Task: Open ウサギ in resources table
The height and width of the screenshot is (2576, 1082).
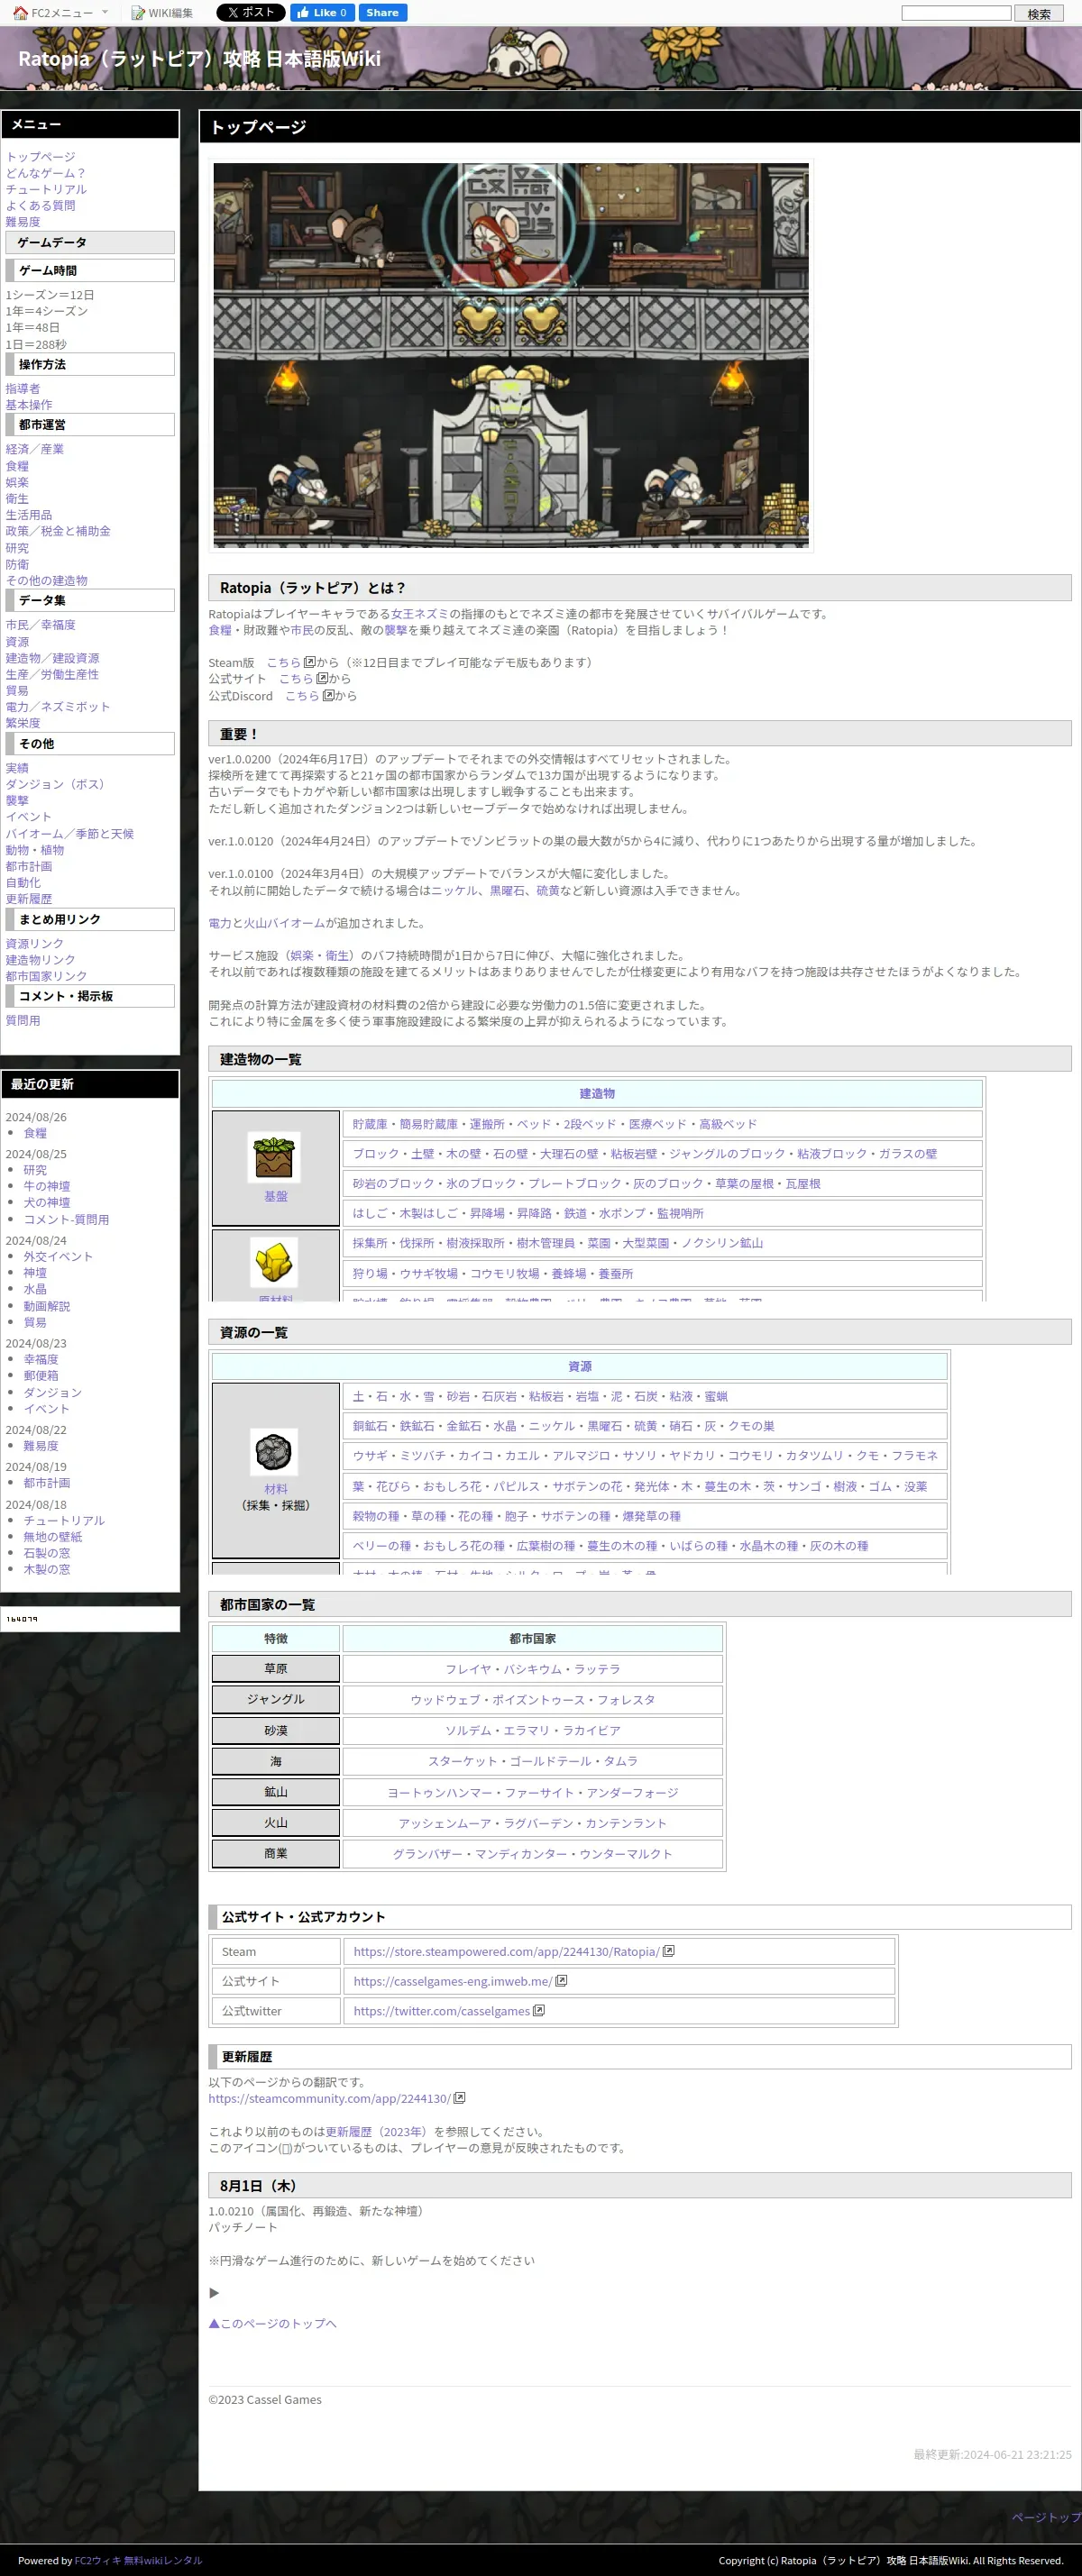Action: 370,1456
